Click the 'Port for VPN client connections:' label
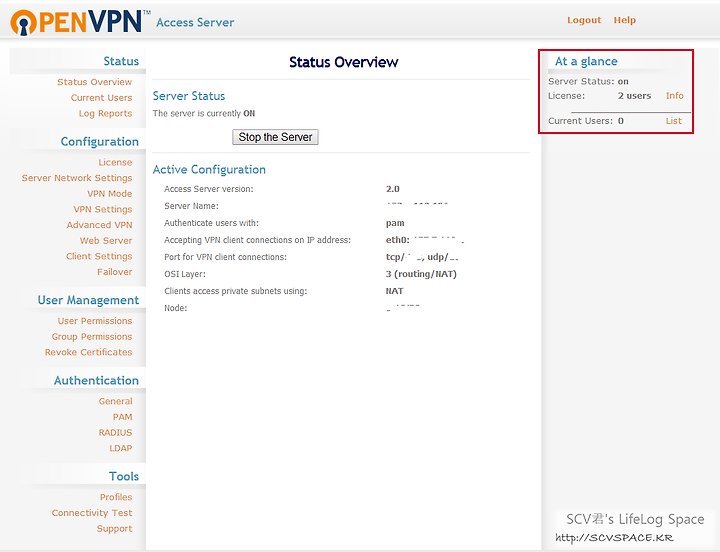 tap(225, 257)
